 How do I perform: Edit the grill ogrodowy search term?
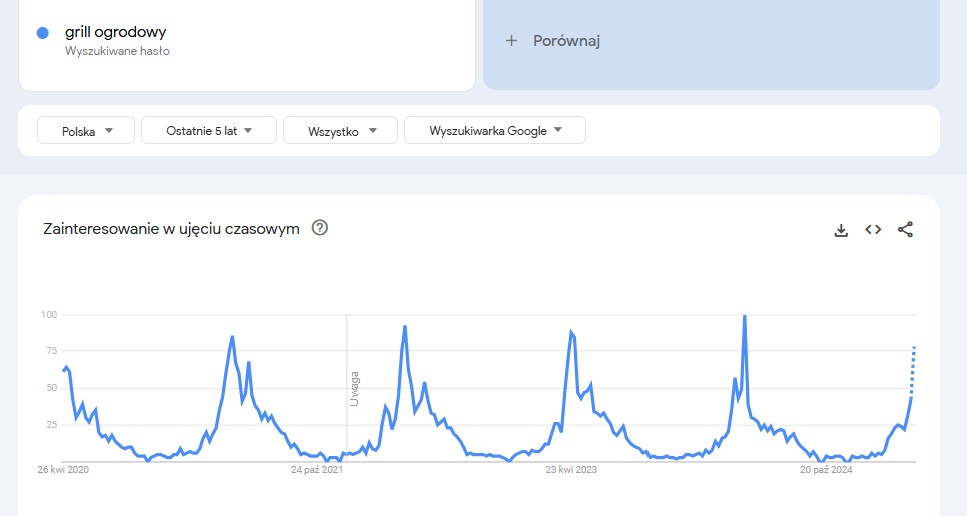tap(115, 32)
